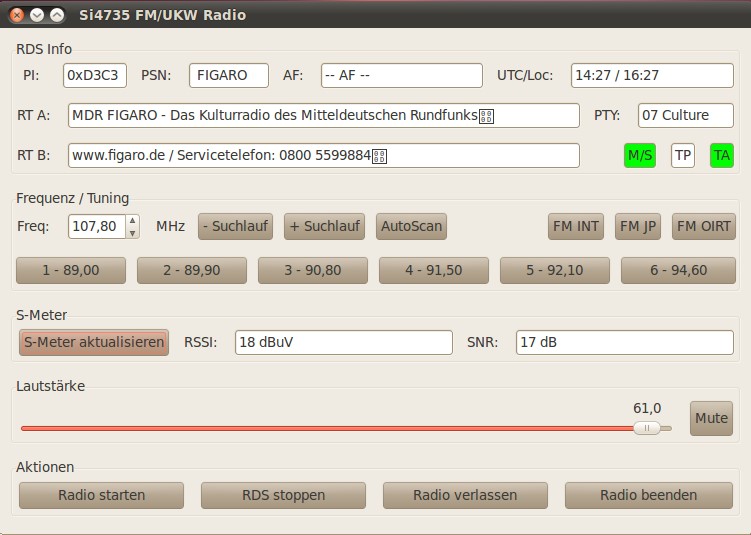Decrease frequency with spinner down arrow
751x535 pixels.
(x=133, y=232)
